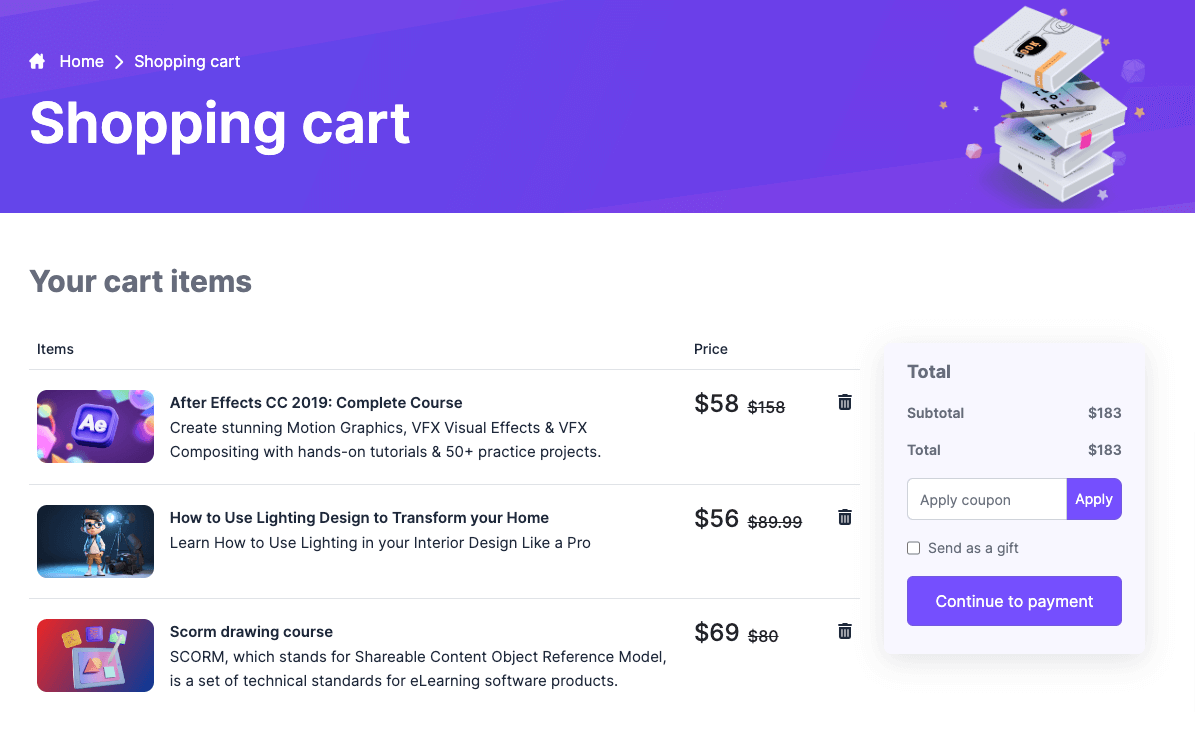This screenshot has height=731, width=1195.
Task: Enable the Send as a gift checkbox
Action: pos(914,548)
